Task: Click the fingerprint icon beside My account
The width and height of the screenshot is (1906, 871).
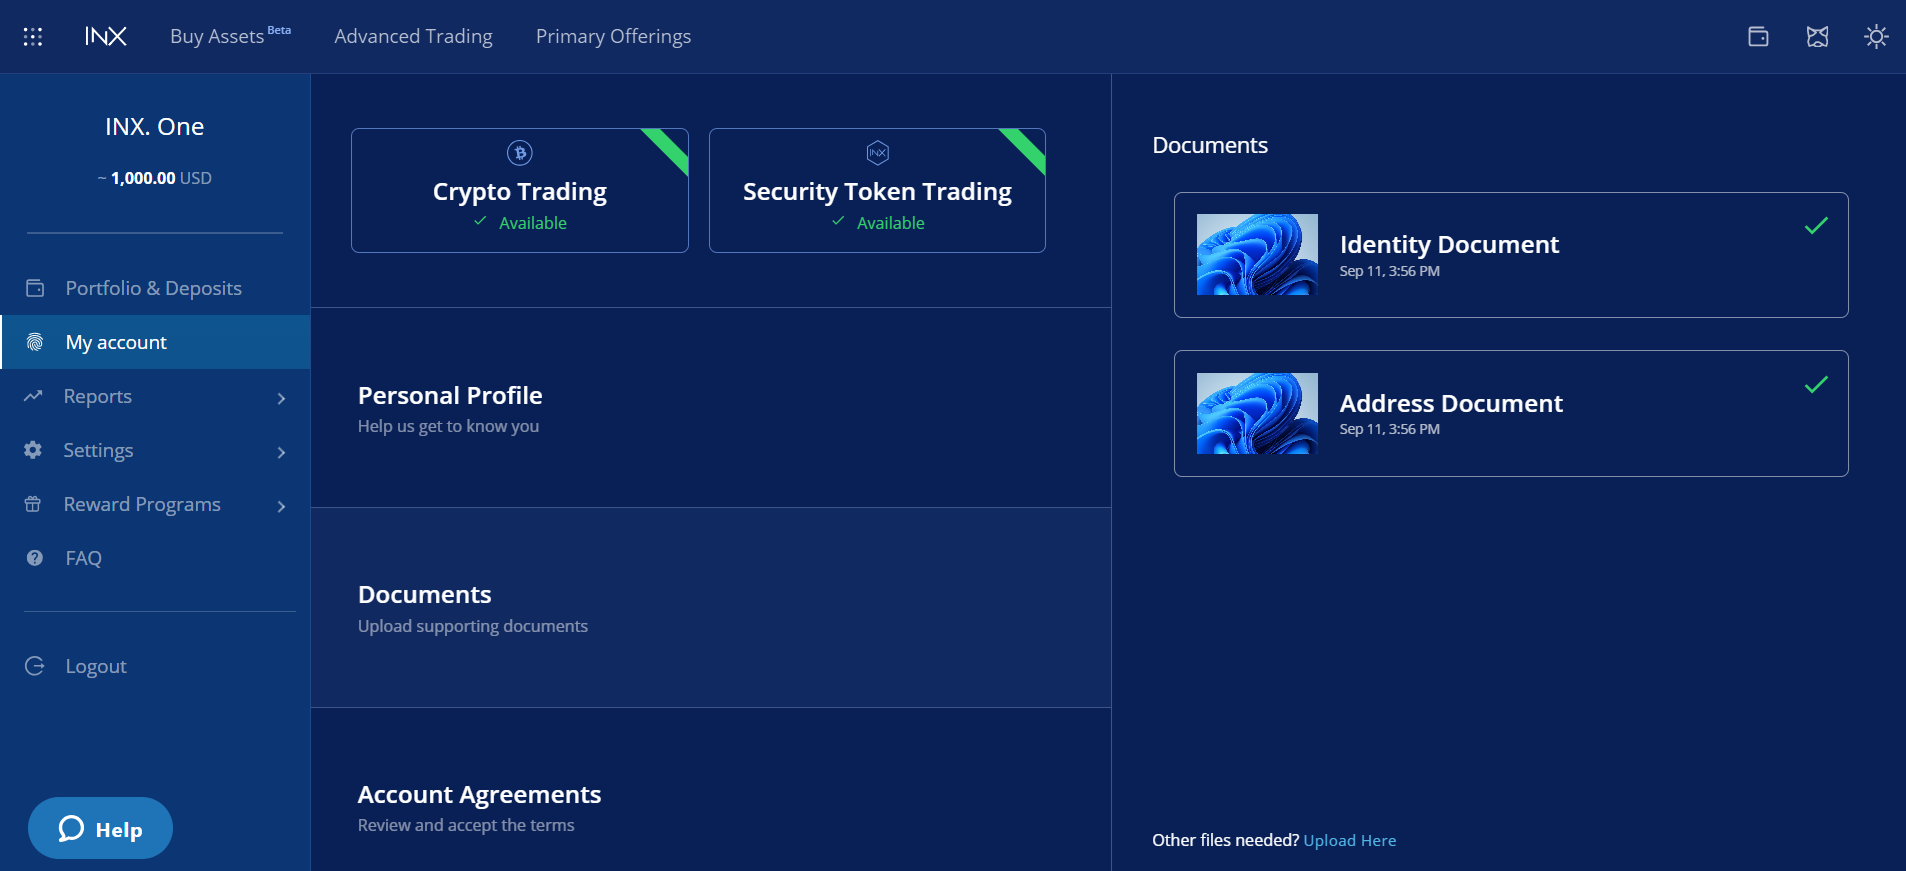Action: 35,342
